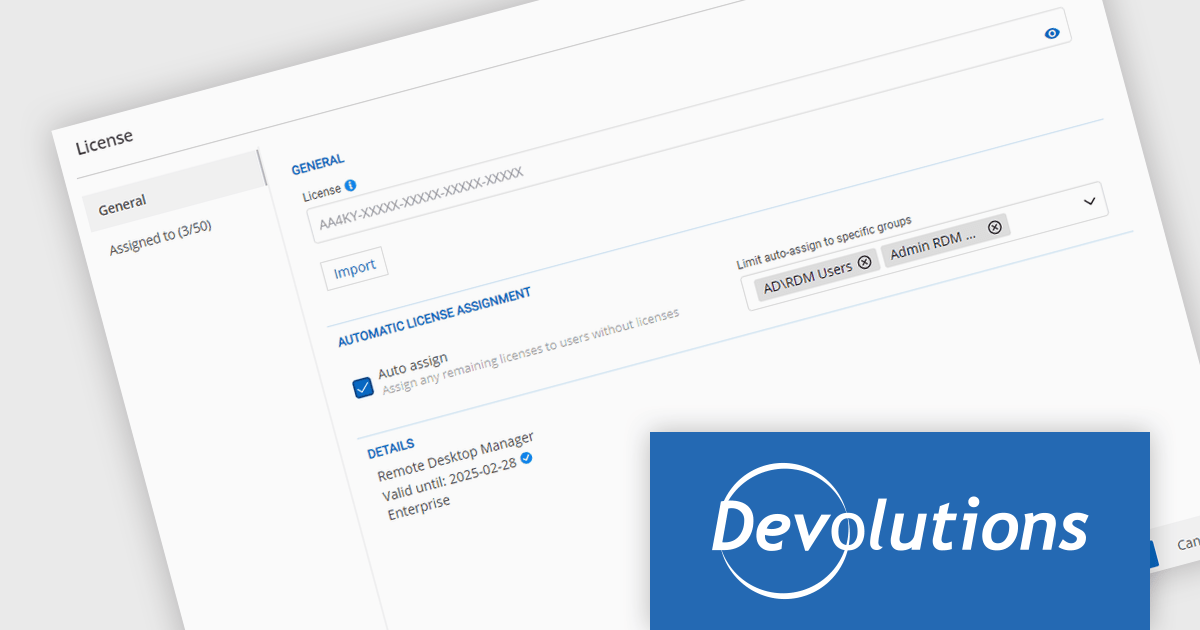Image resolution: width=1200 pixels, height=630 pixels.
Task: Click the Devolutions logo
Action: point(900,530)
